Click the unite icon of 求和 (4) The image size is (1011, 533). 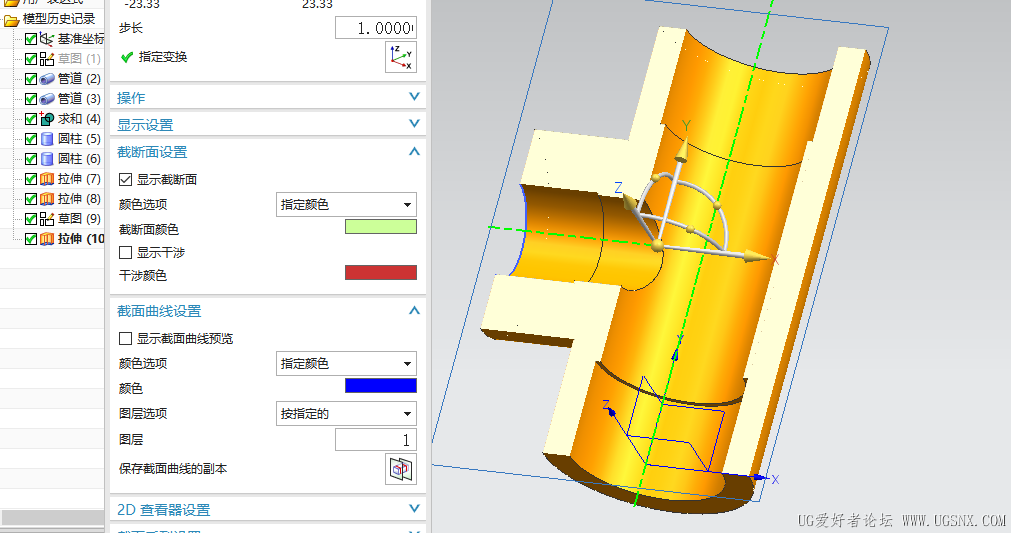pyautogui.click(x=46, y=119)
